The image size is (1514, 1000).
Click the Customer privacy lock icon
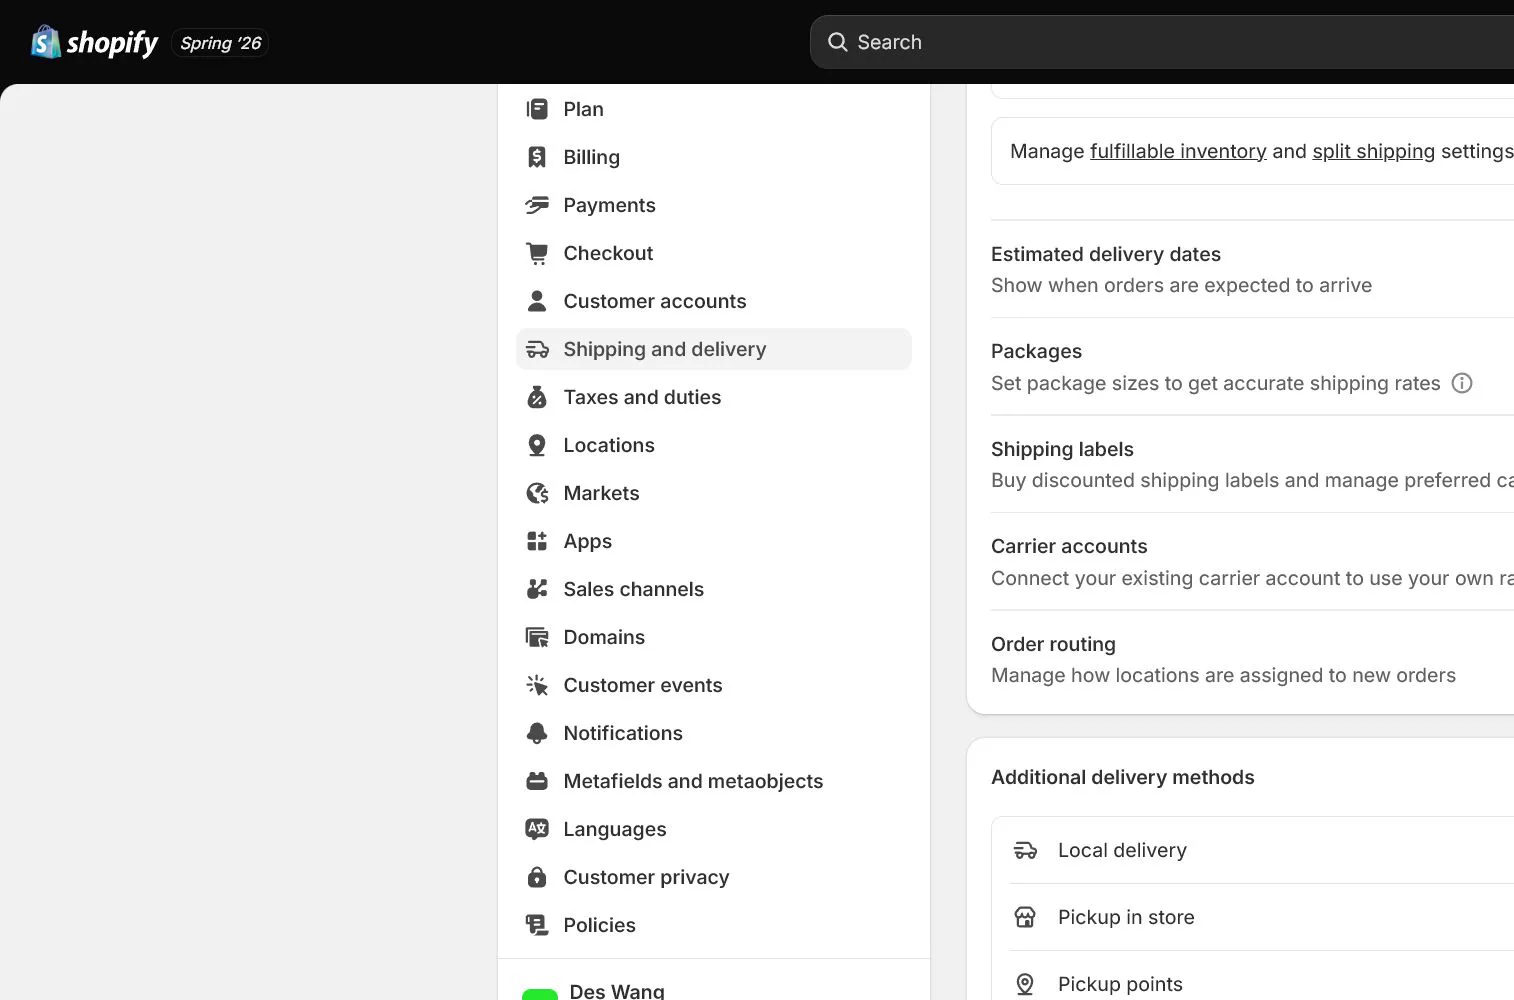[x=537, y=877]
